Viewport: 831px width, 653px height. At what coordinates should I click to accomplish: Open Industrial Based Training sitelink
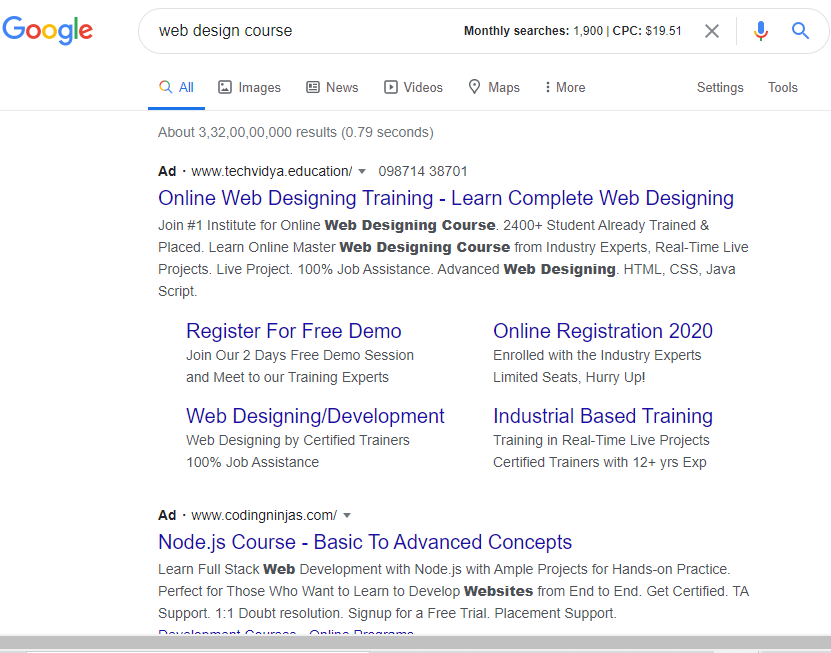tap(603, 416)
